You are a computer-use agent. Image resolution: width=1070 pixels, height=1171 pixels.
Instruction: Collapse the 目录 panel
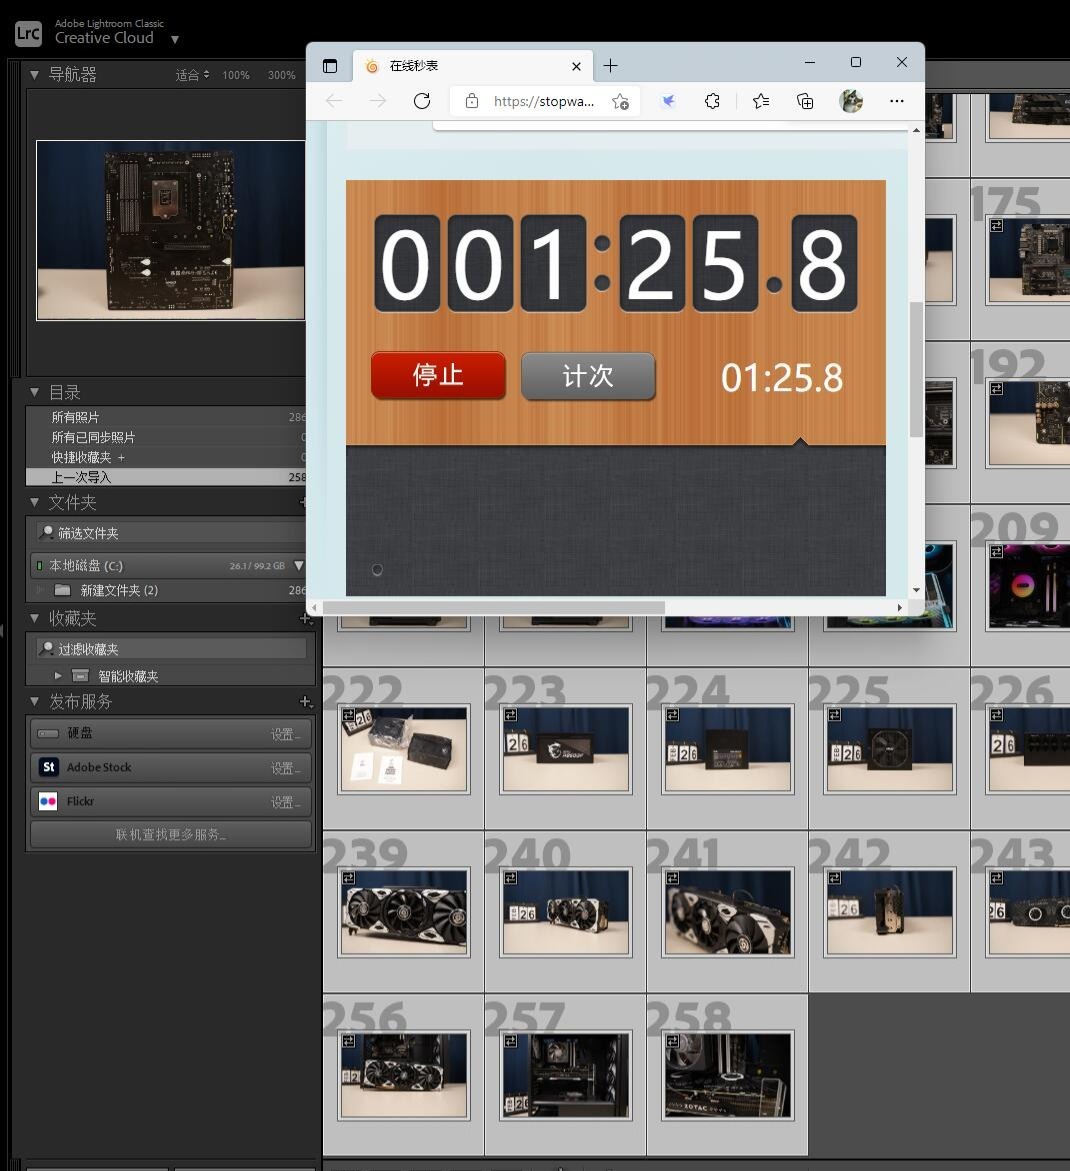click(34, 392)
